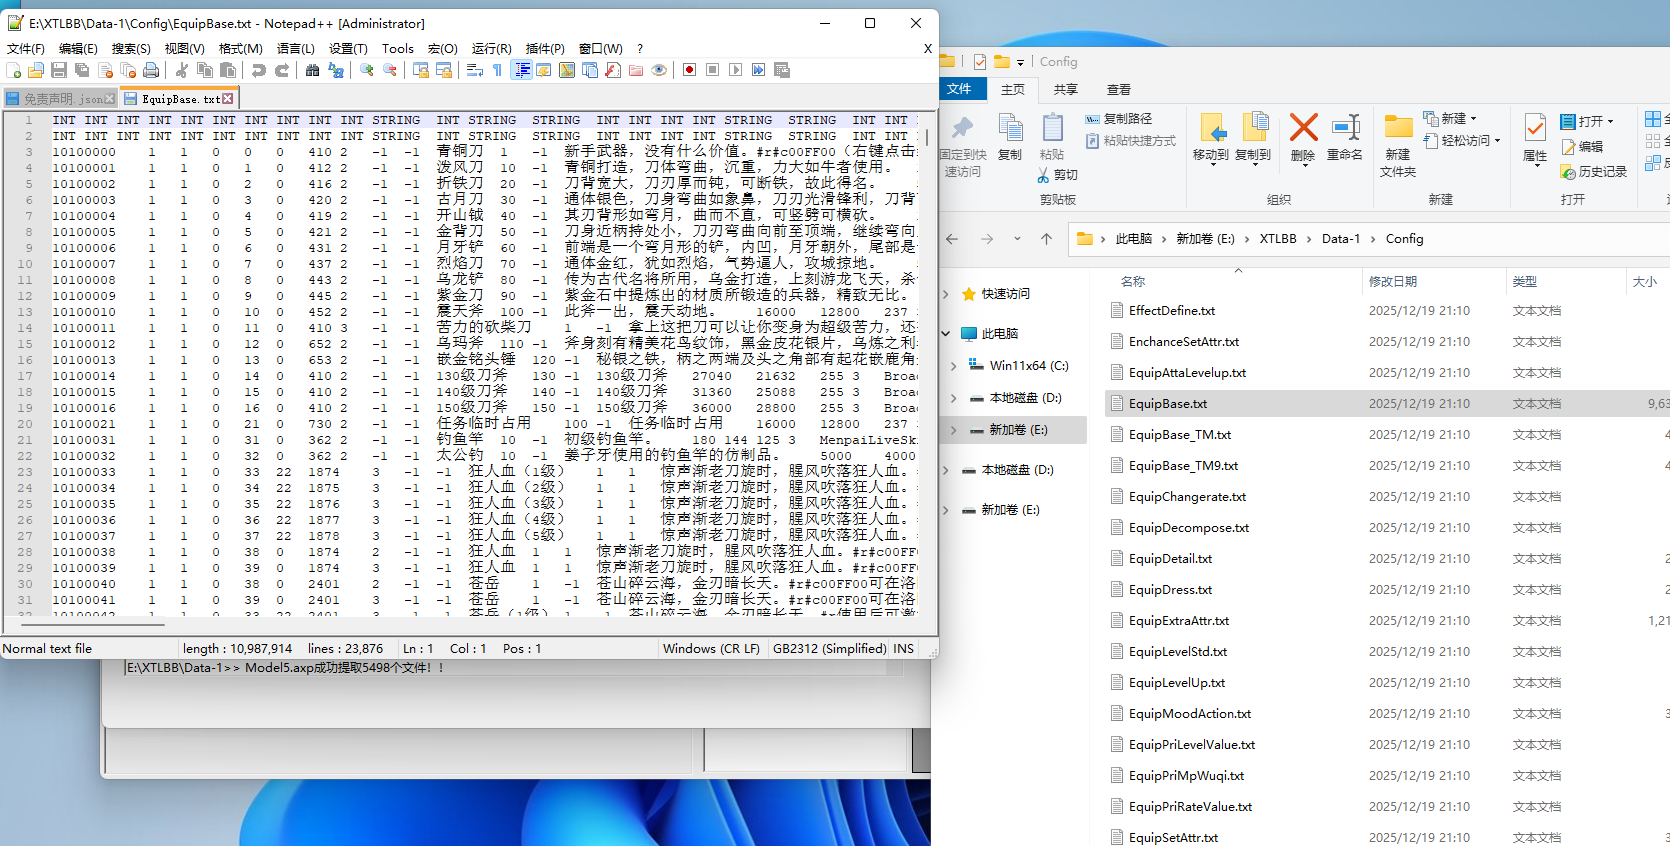
Task: Click the Save file icon in Notepad++
Action: coord(59,70)
